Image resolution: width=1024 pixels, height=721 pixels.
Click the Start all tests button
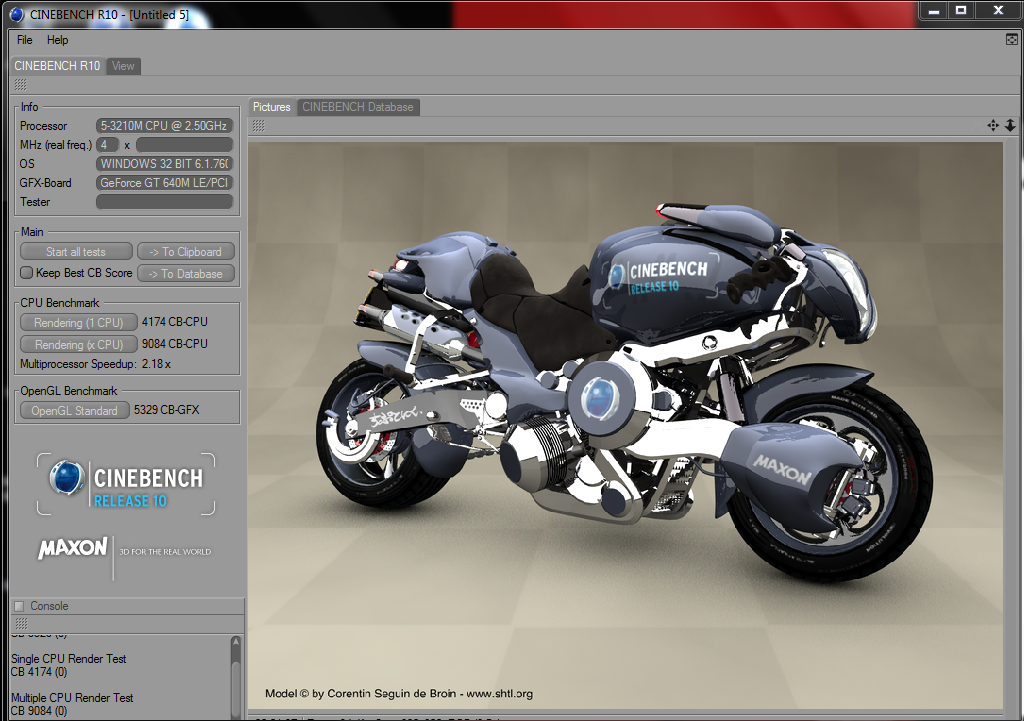tap(76, 251)
